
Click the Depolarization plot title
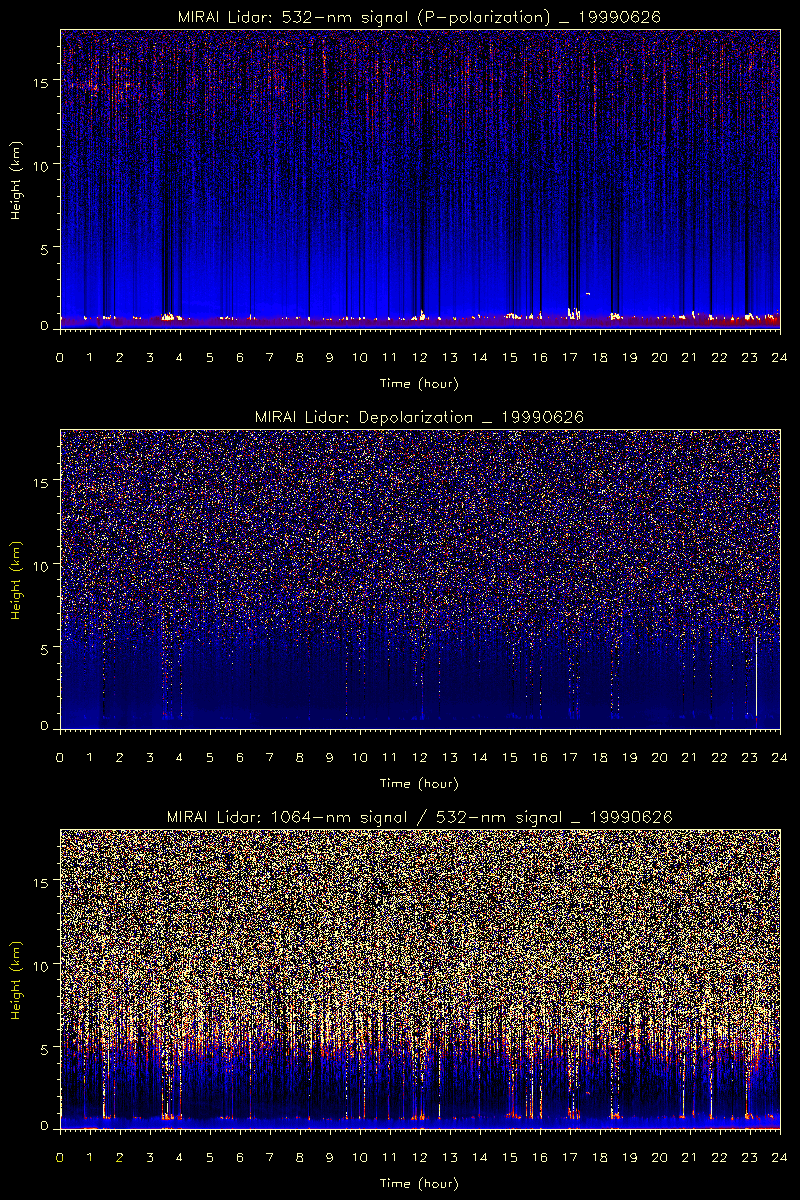click(419, 417)
